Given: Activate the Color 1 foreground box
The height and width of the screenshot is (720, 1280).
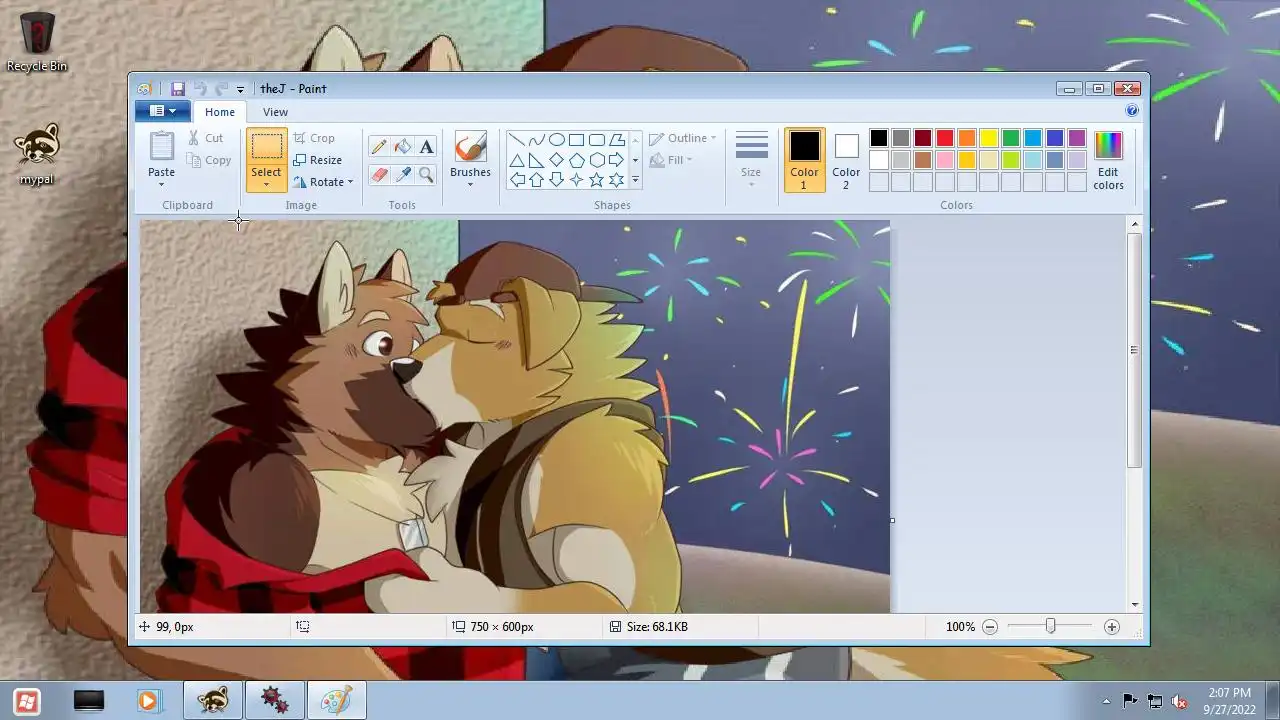Looking at the screenshot, I should 804,160.
